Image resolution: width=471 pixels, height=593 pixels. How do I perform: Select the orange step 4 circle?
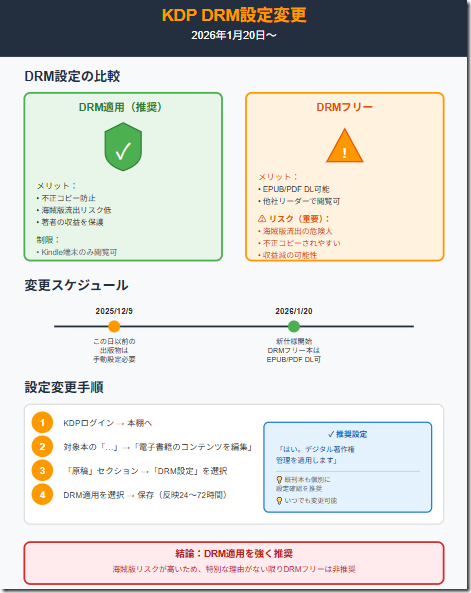(42, 495)
